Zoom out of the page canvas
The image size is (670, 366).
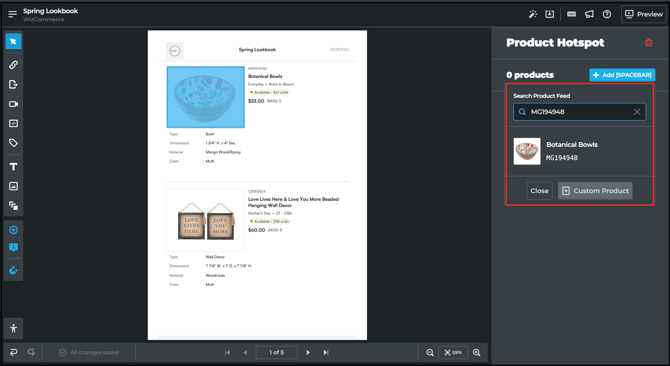[x=430, y=352]
